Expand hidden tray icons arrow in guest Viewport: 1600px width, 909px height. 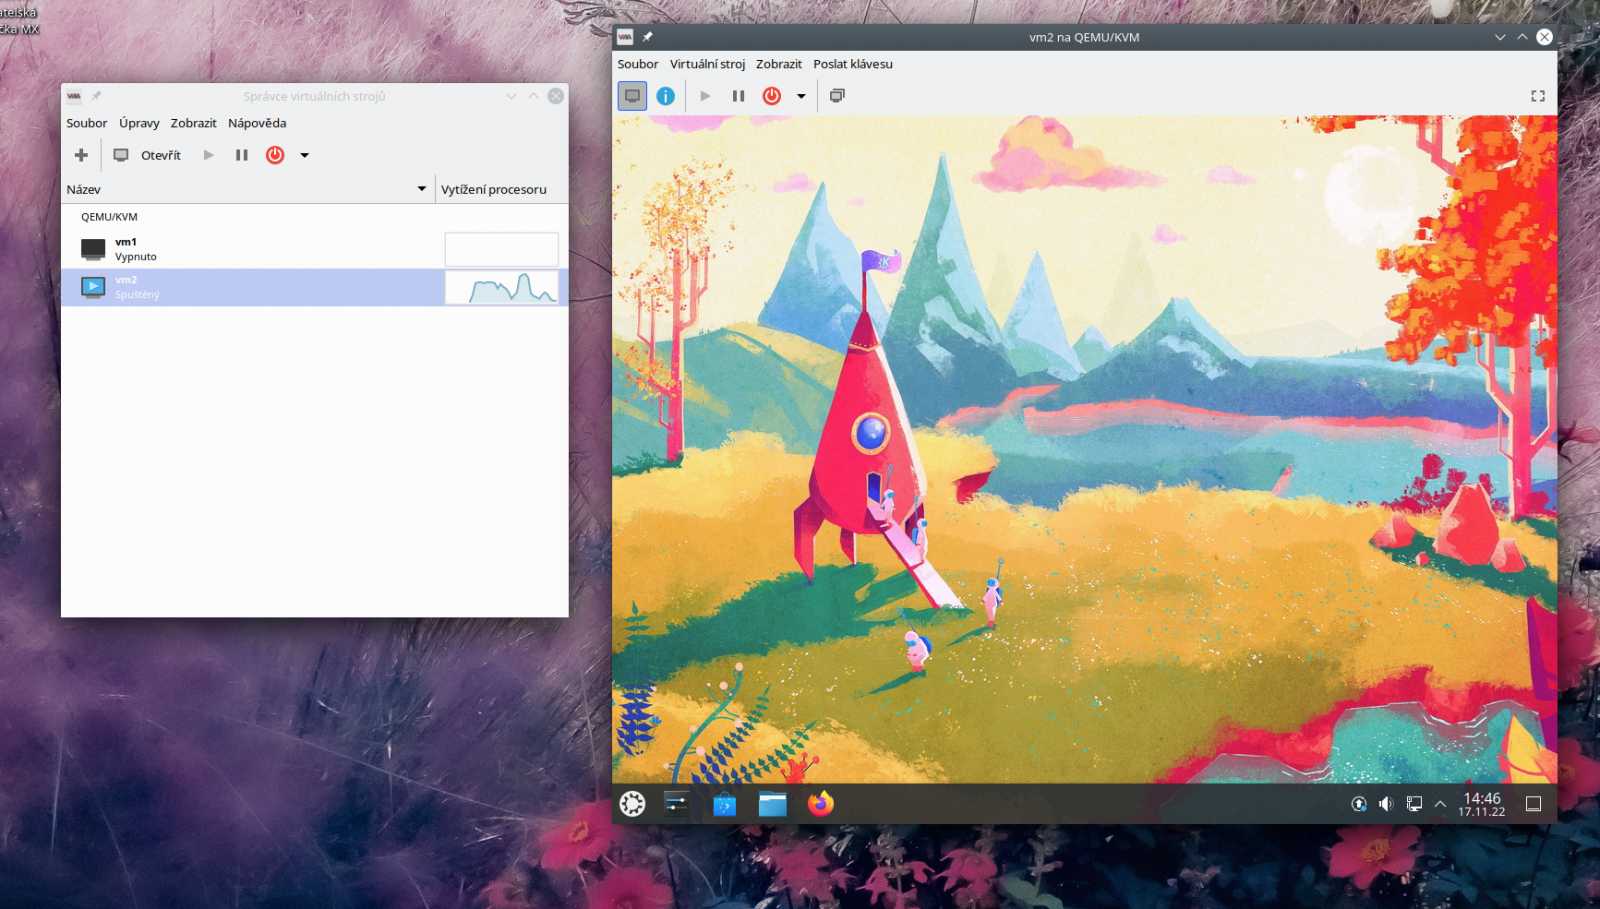point(1440,804)
